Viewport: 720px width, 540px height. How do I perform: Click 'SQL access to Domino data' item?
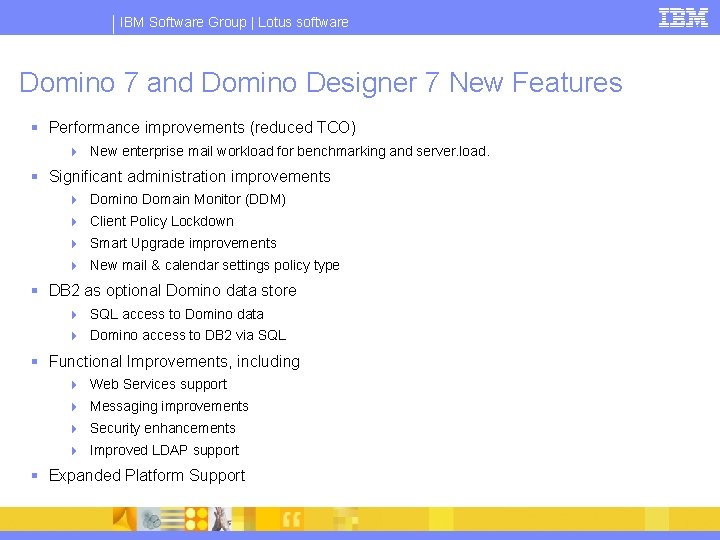[x=177, y=314]
